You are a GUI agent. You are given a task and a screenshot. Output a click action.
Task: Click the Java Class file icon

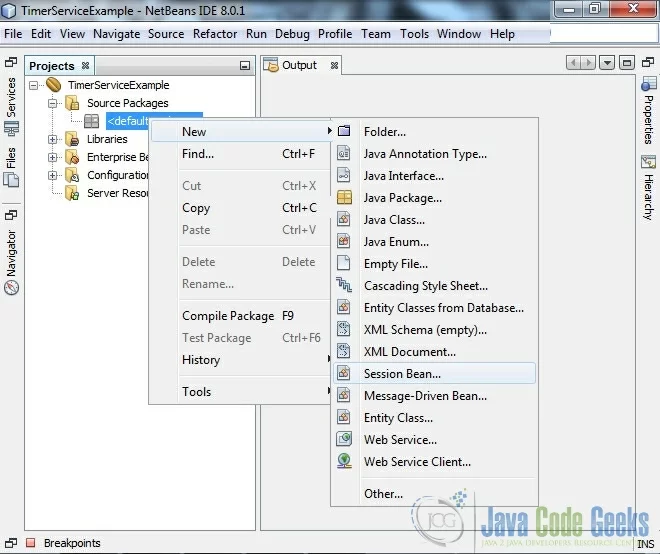pyautogui.click(x=344, y=219)
